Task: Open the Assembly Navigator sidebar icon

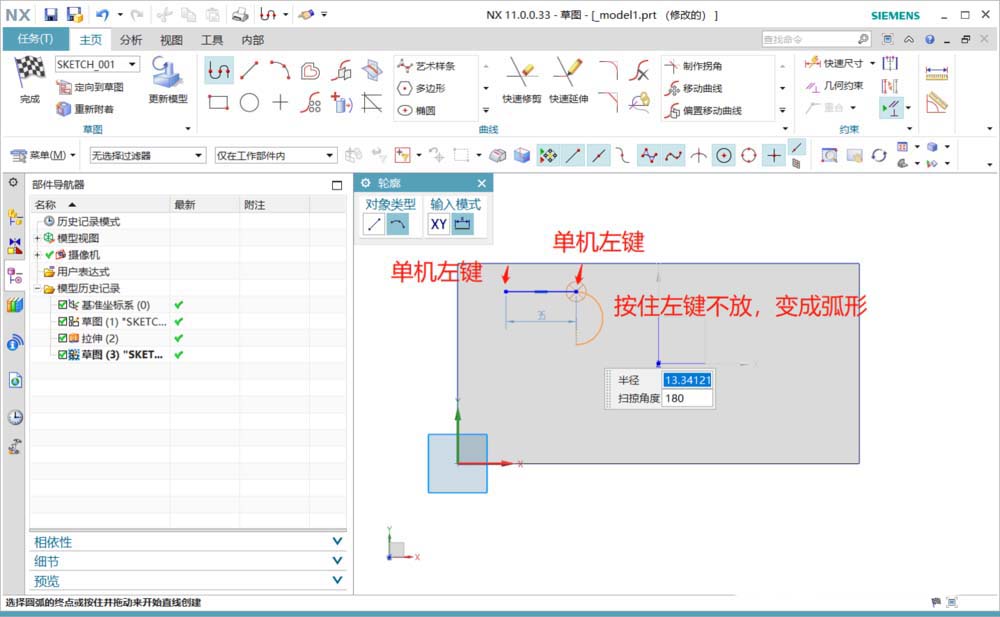Action: [15, 217]
